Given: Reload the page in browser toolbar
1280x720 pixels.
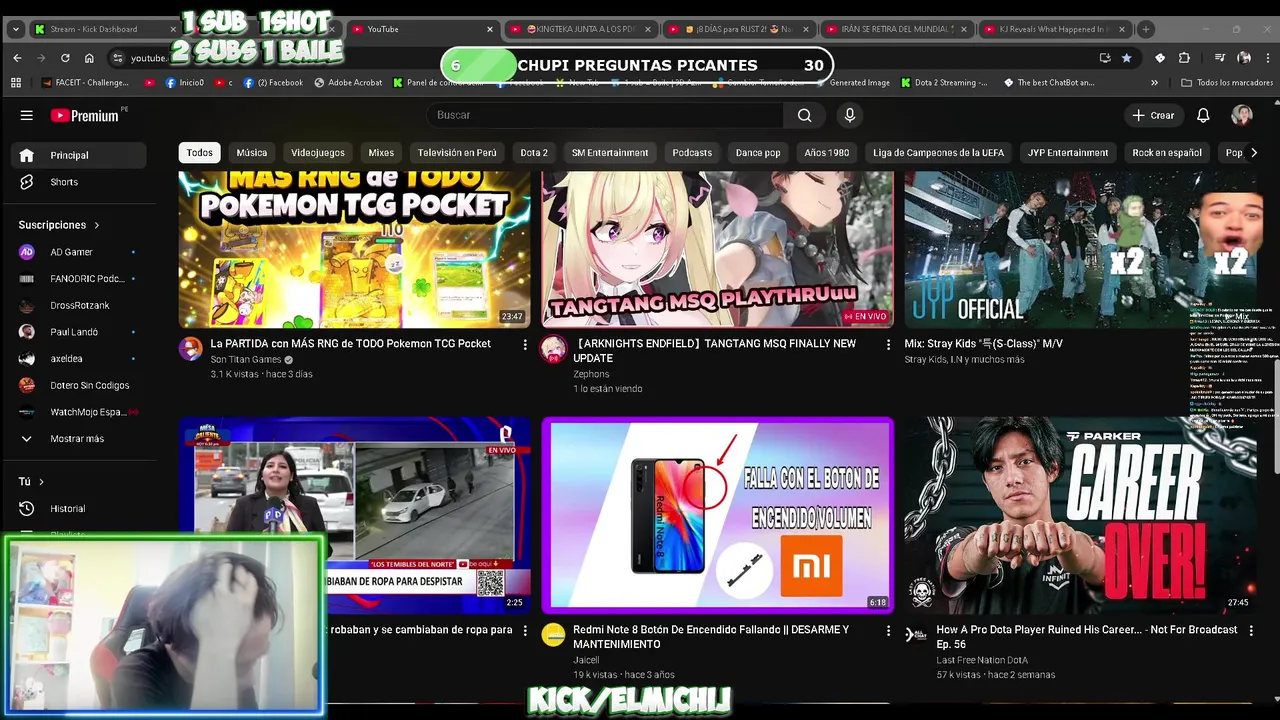Looking at the screenshot, I should point(65,58).
